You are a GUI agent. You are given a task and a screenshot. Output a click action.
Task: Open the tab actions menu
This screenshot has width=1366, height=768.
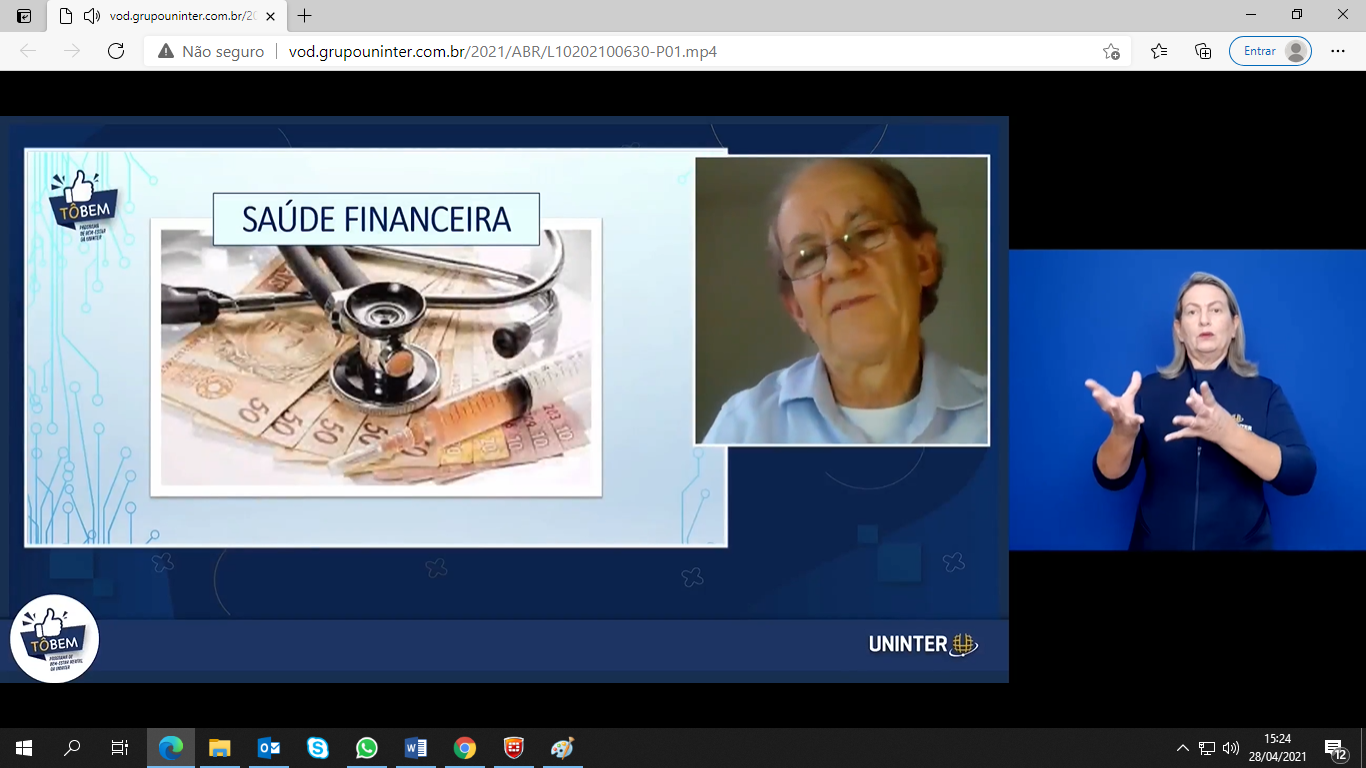click(x=24, y=16)
